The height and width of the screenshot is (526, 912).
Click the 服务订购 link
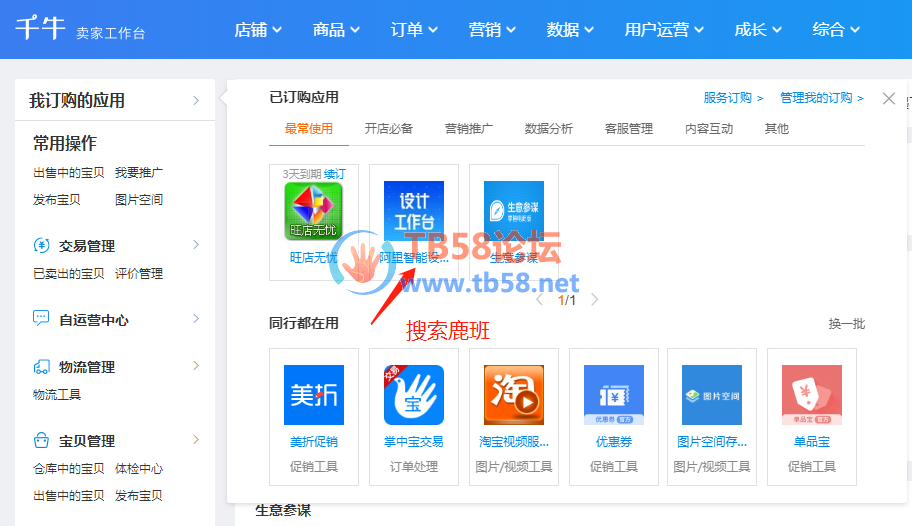733,98
